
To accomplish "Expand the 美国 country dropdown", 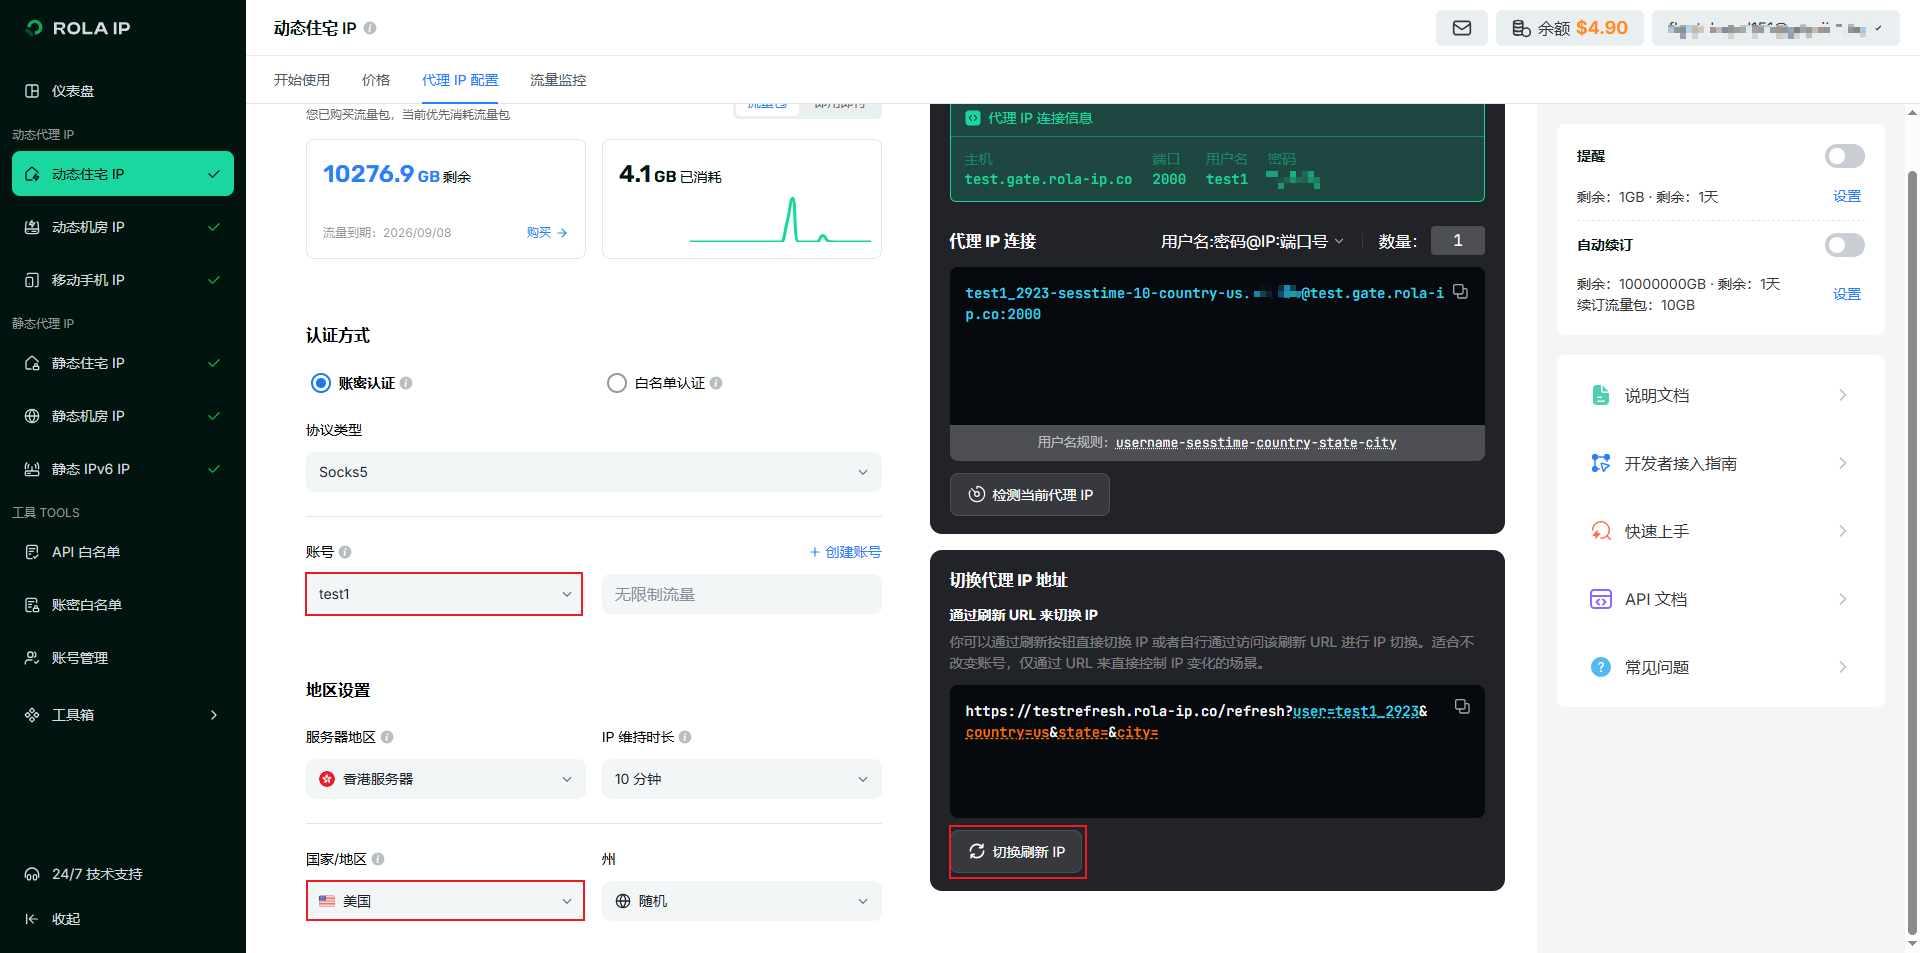I will click(445, 901).
